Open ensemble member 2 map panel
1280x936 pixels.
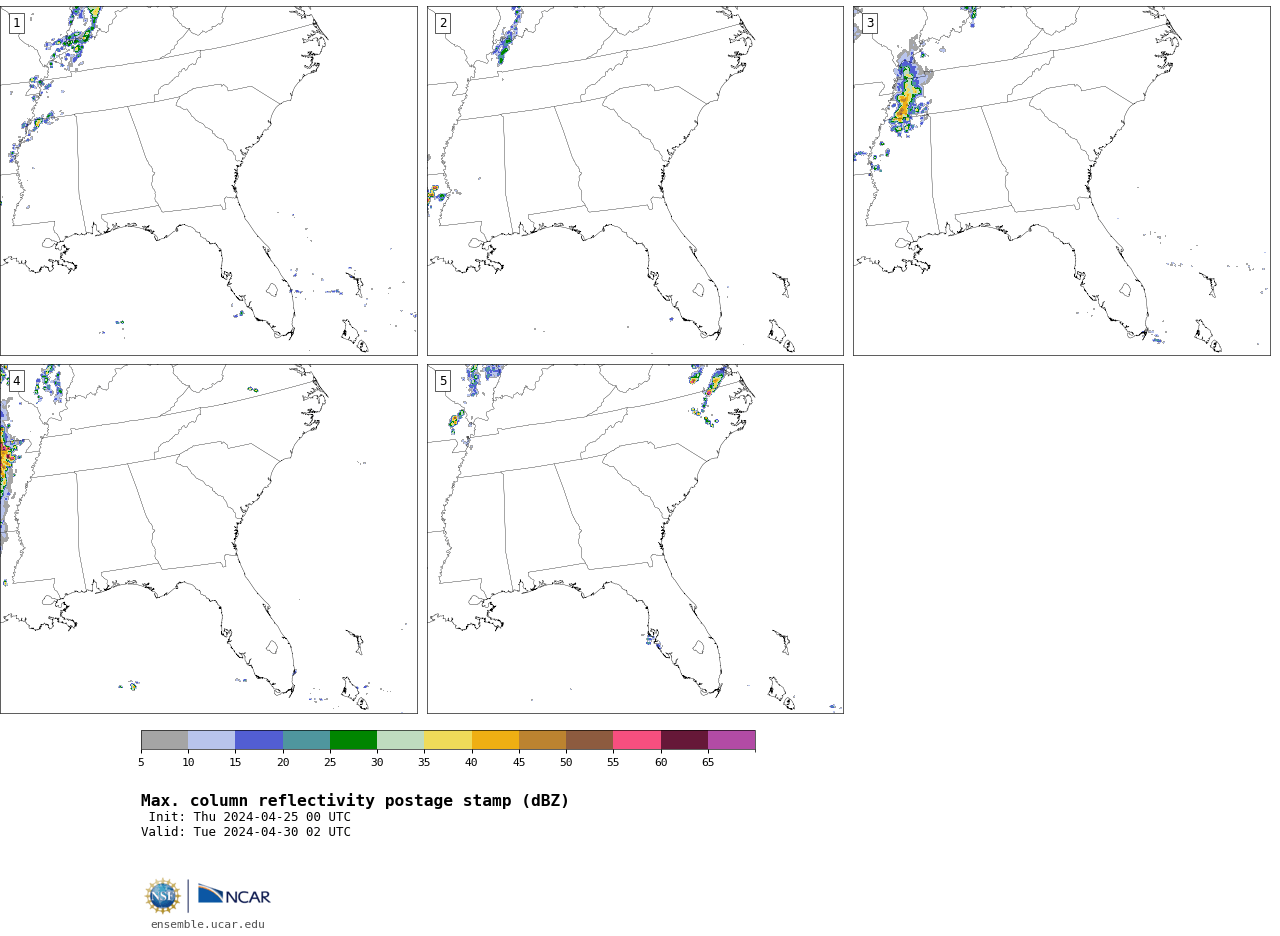tap(635, 181)
